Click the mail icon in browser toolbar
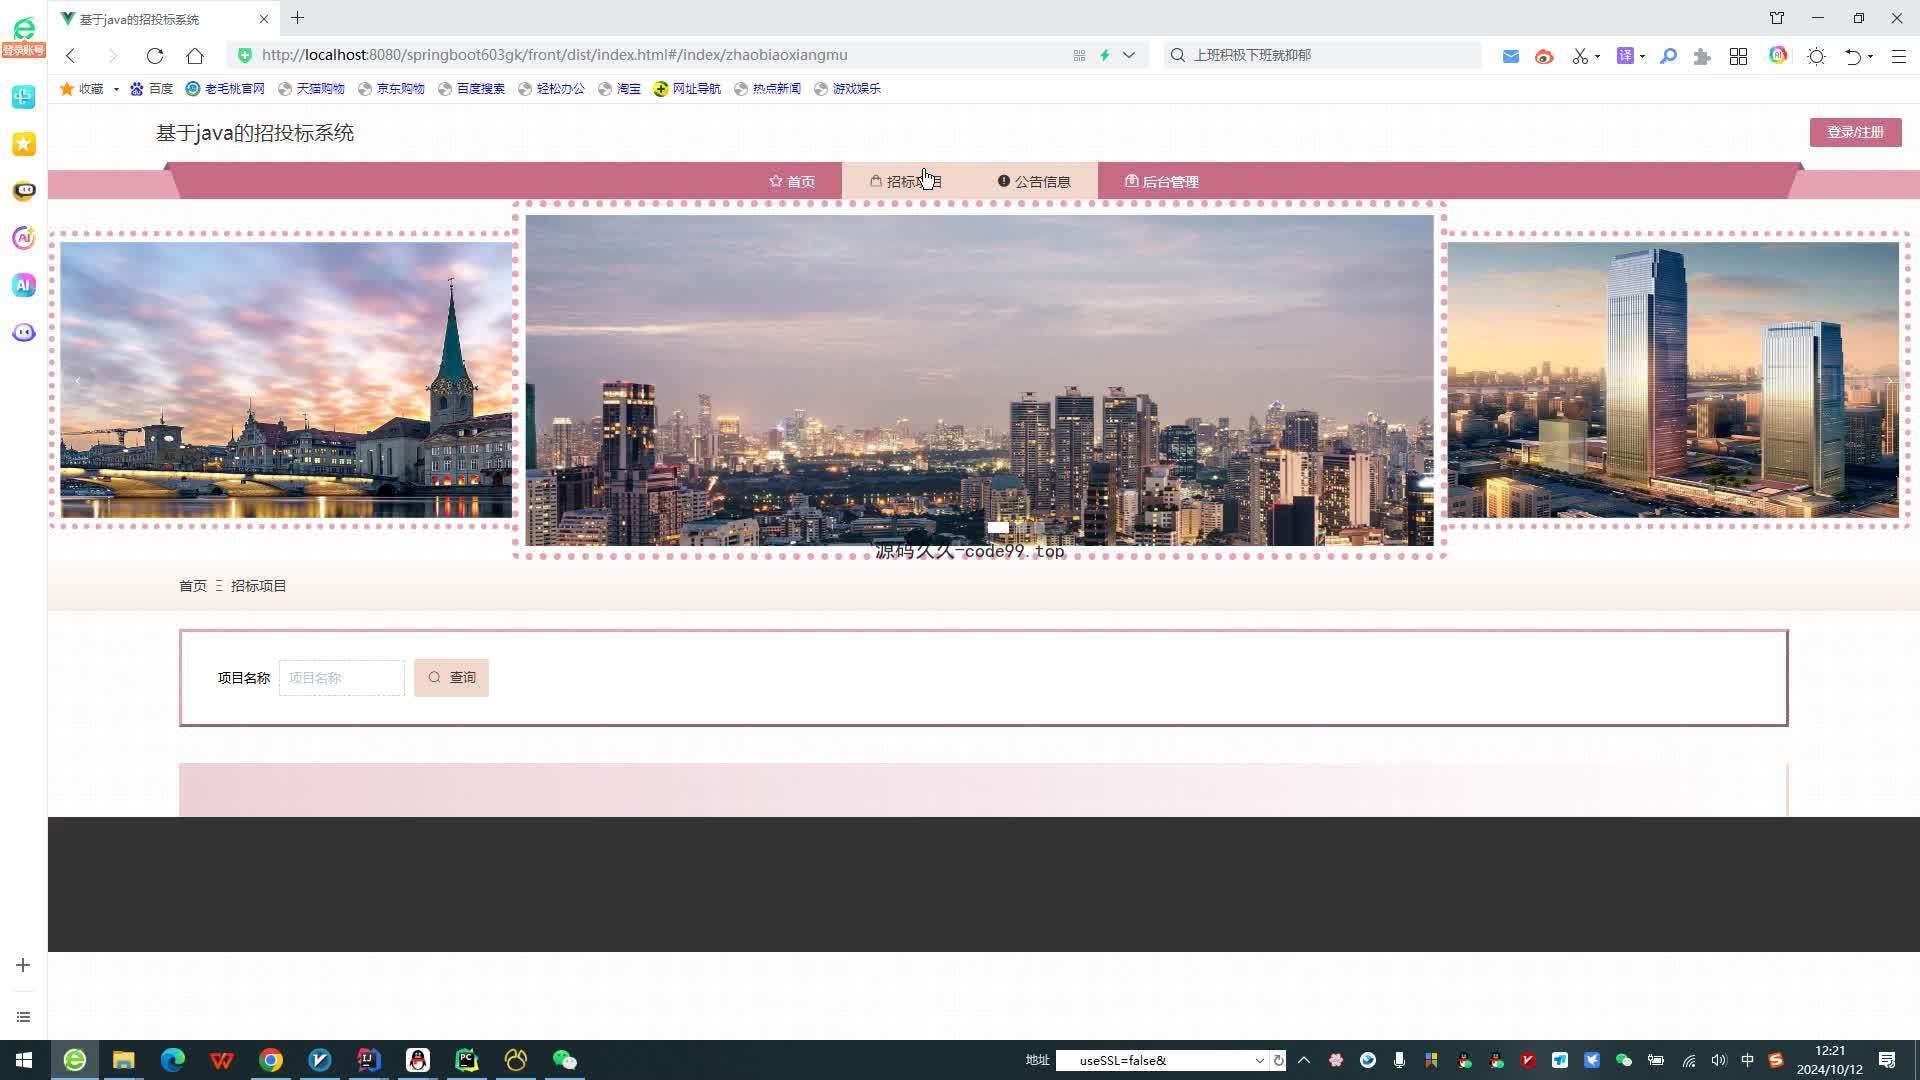The width and height of the screenshot is (1920, 1080). [x=1511, y=56]
